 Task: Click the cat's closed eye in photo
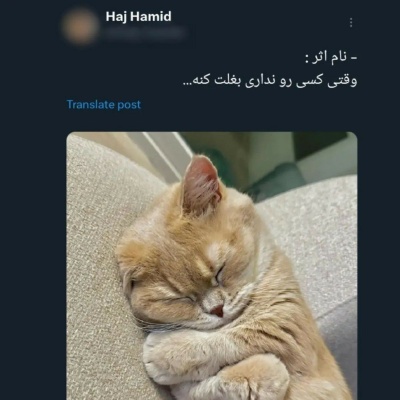pos(220,273)
